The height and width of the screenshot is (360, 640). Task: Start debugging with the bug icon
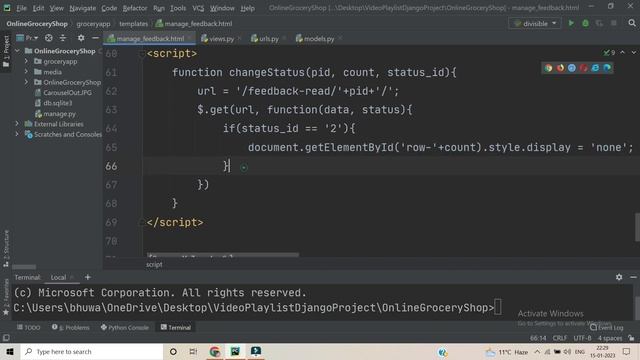pos(585,23)
